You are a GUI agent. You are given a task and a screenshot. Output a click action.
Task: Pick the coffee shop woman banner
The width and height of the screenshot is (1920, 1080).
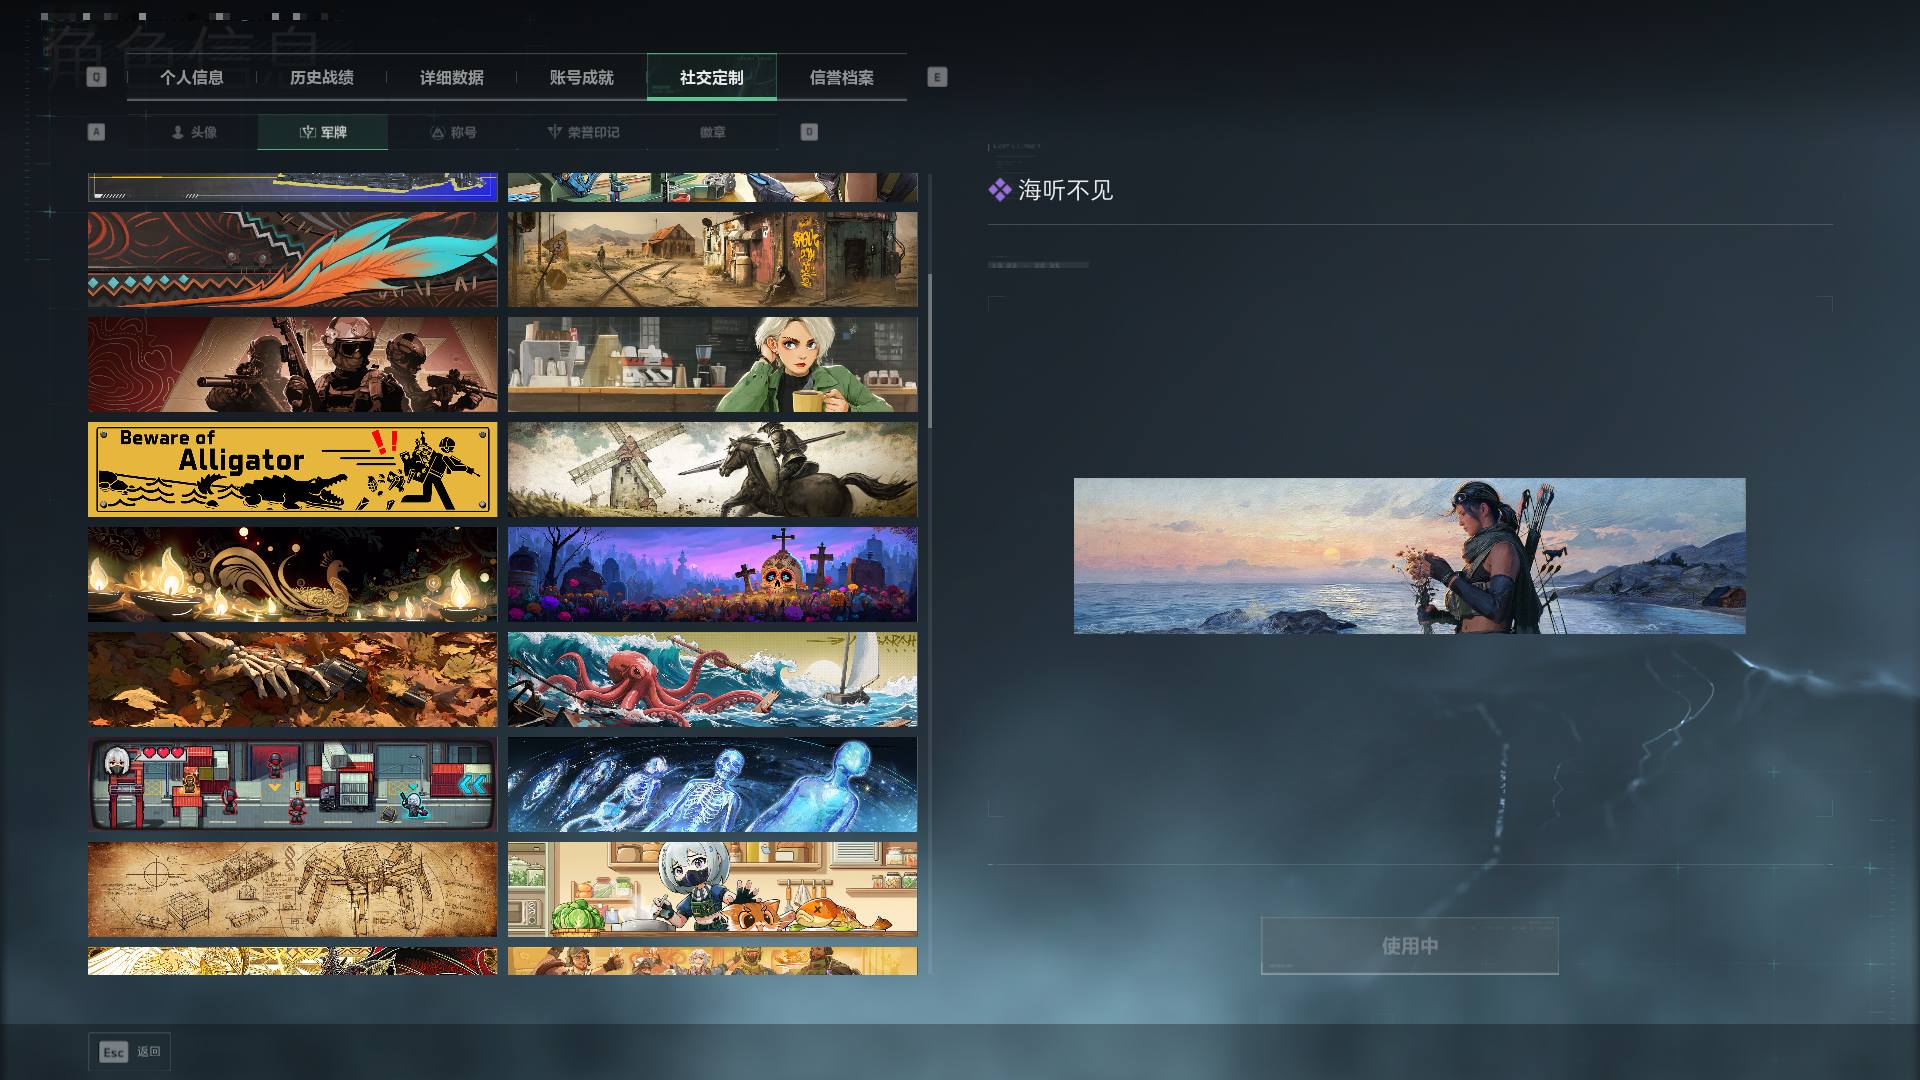pyautogui.click(x=712, y=364)
